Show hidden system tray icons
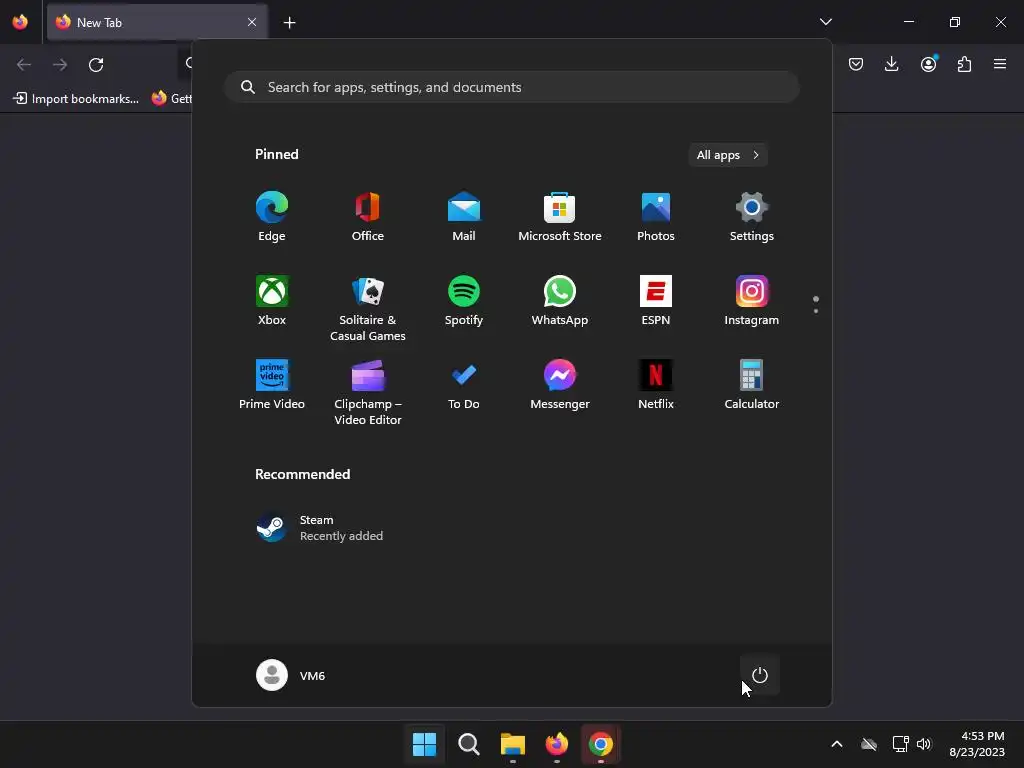This screenshot has height=768, width=1024. (x=837, y=744)
